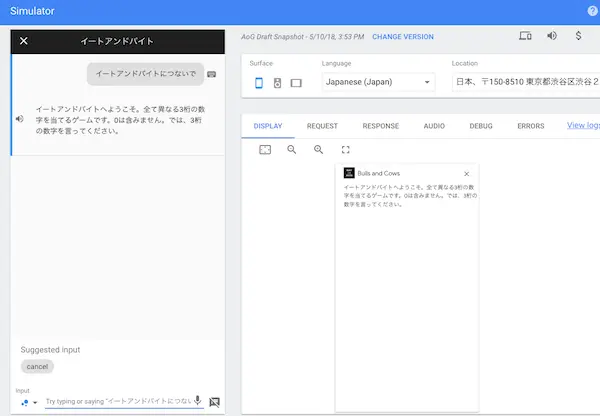Toggle the top bar audio volume icon
Screen dimensions: 600x416
coord(552,36)
